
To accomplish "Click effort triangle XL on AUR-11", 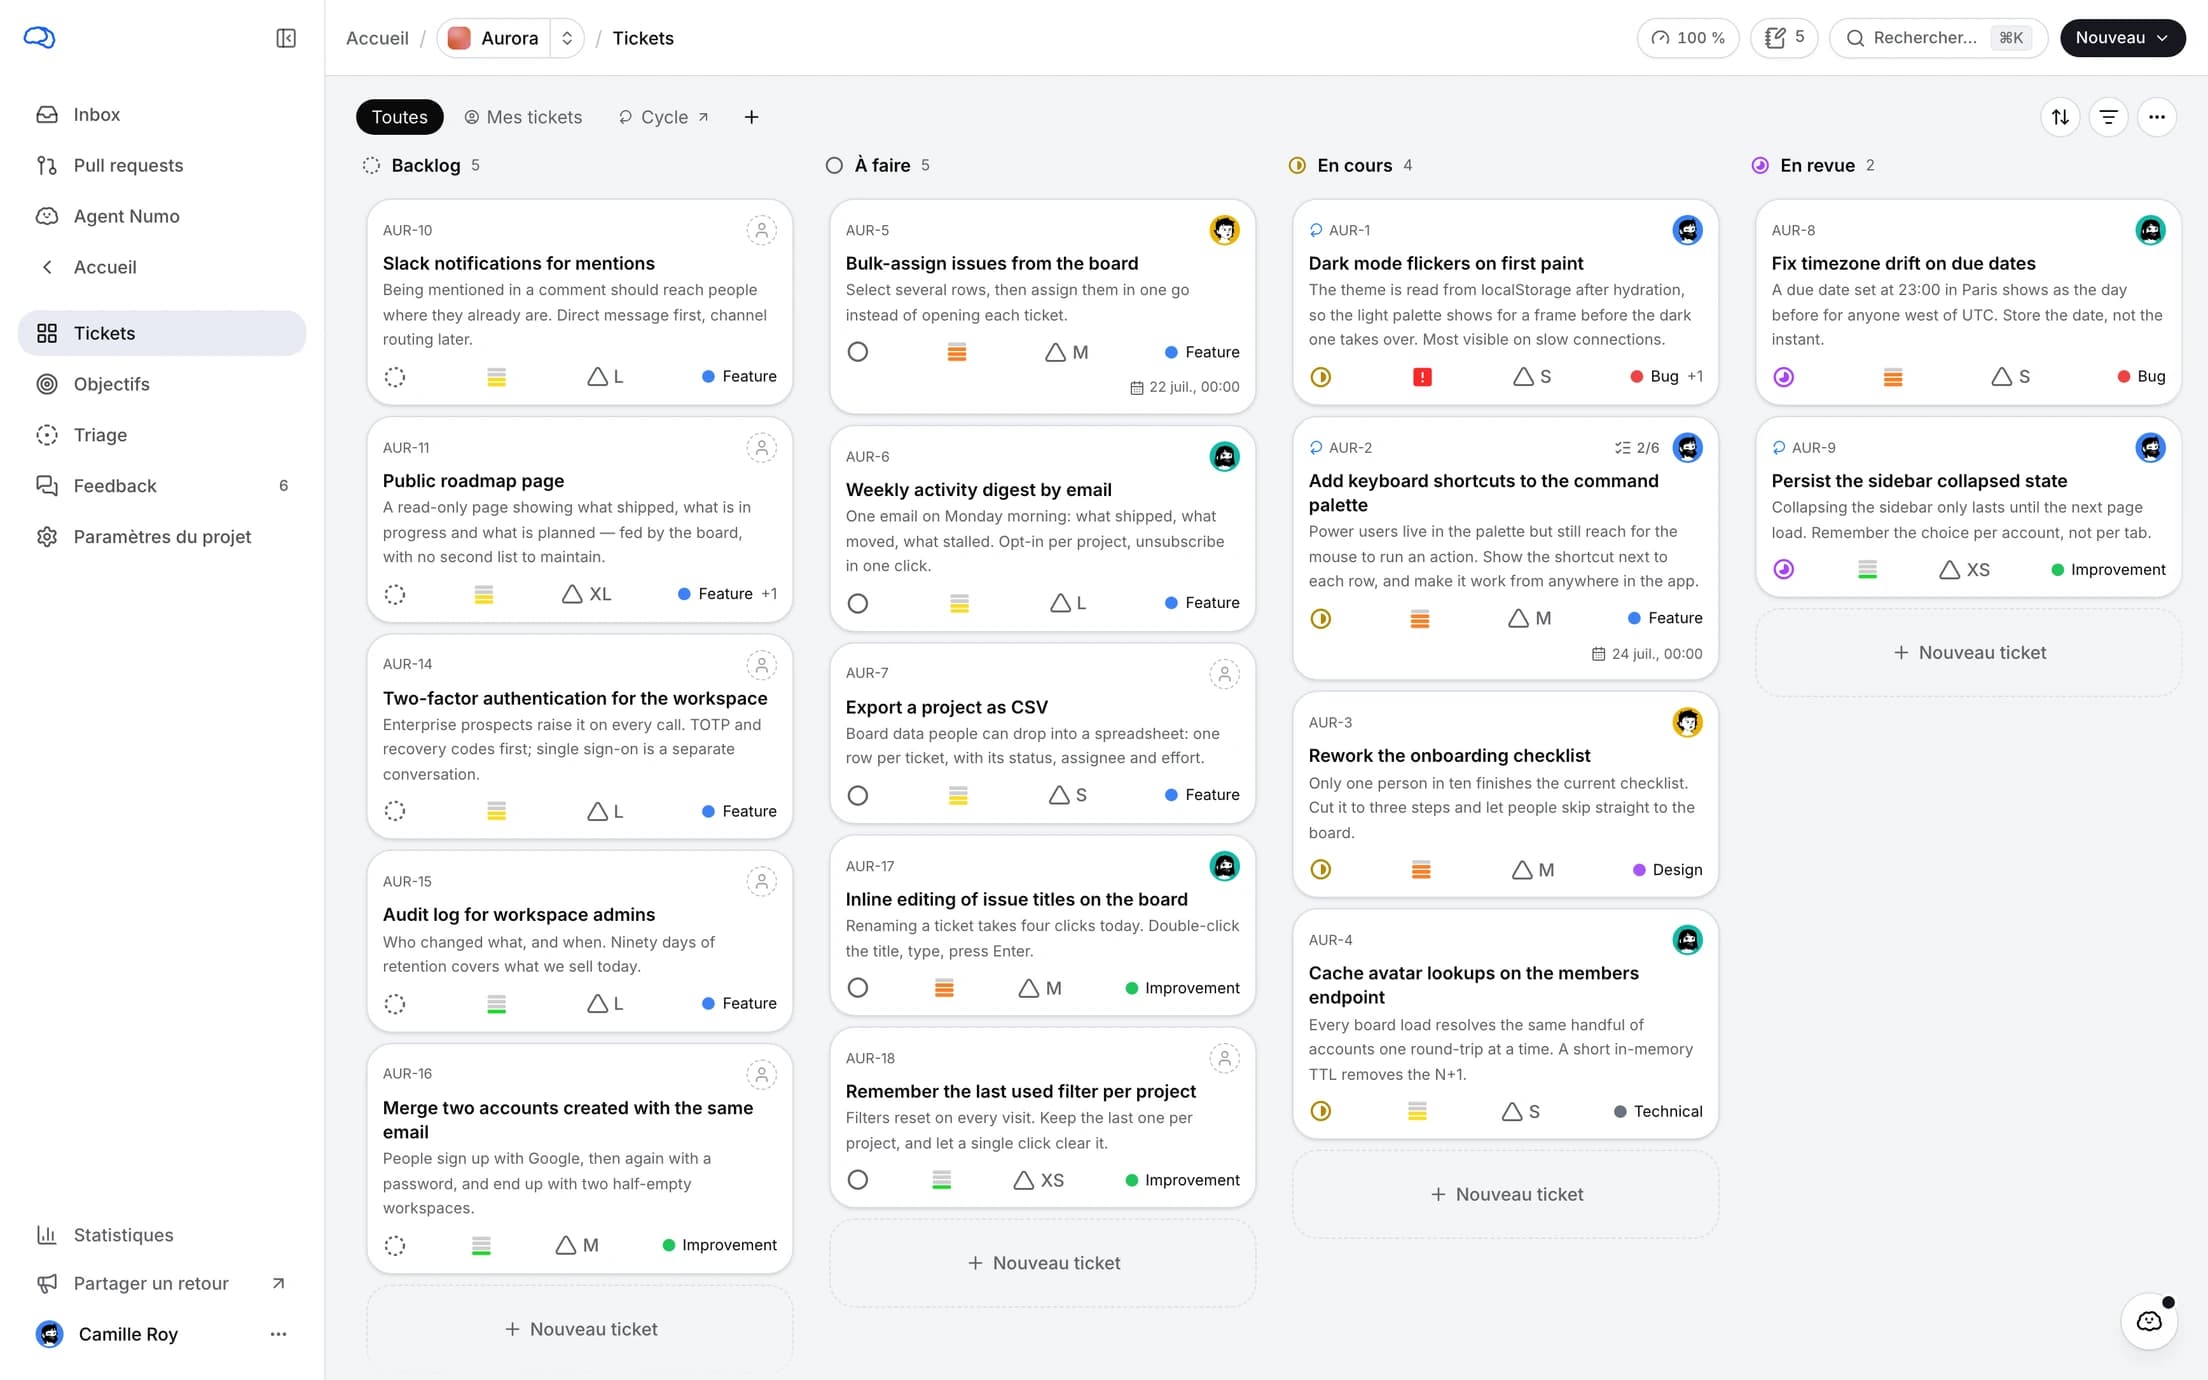I will pos(587,594).
